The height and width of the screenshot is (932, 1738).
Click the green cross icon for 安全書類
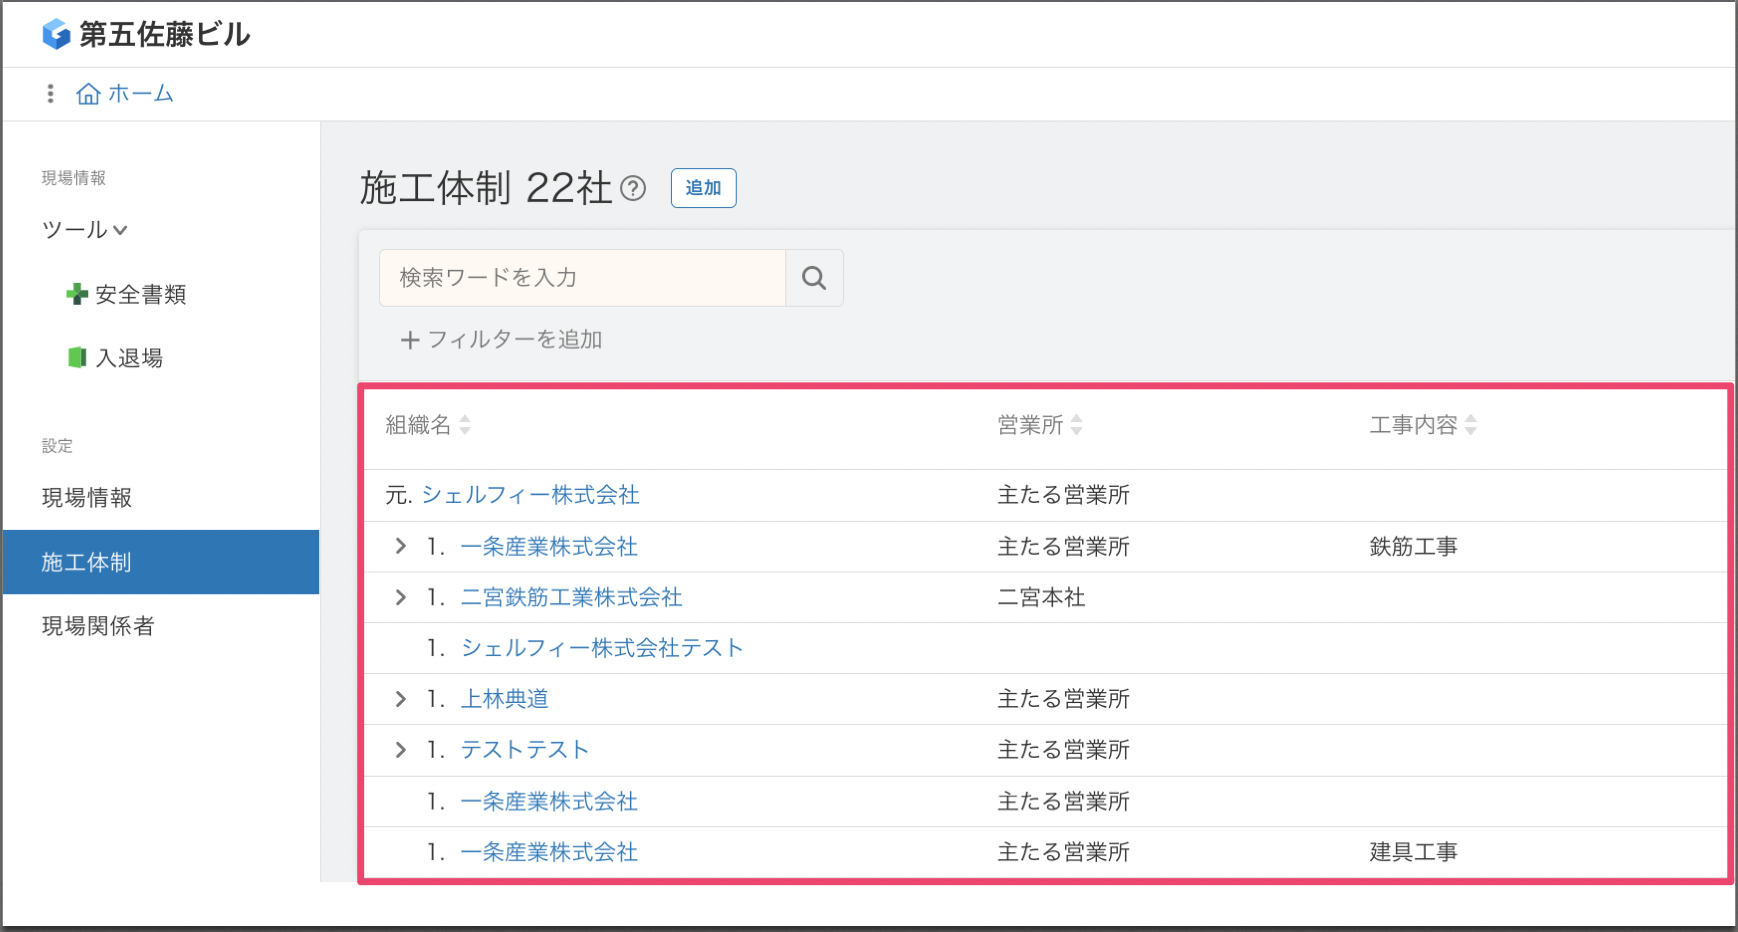[77, 294]
